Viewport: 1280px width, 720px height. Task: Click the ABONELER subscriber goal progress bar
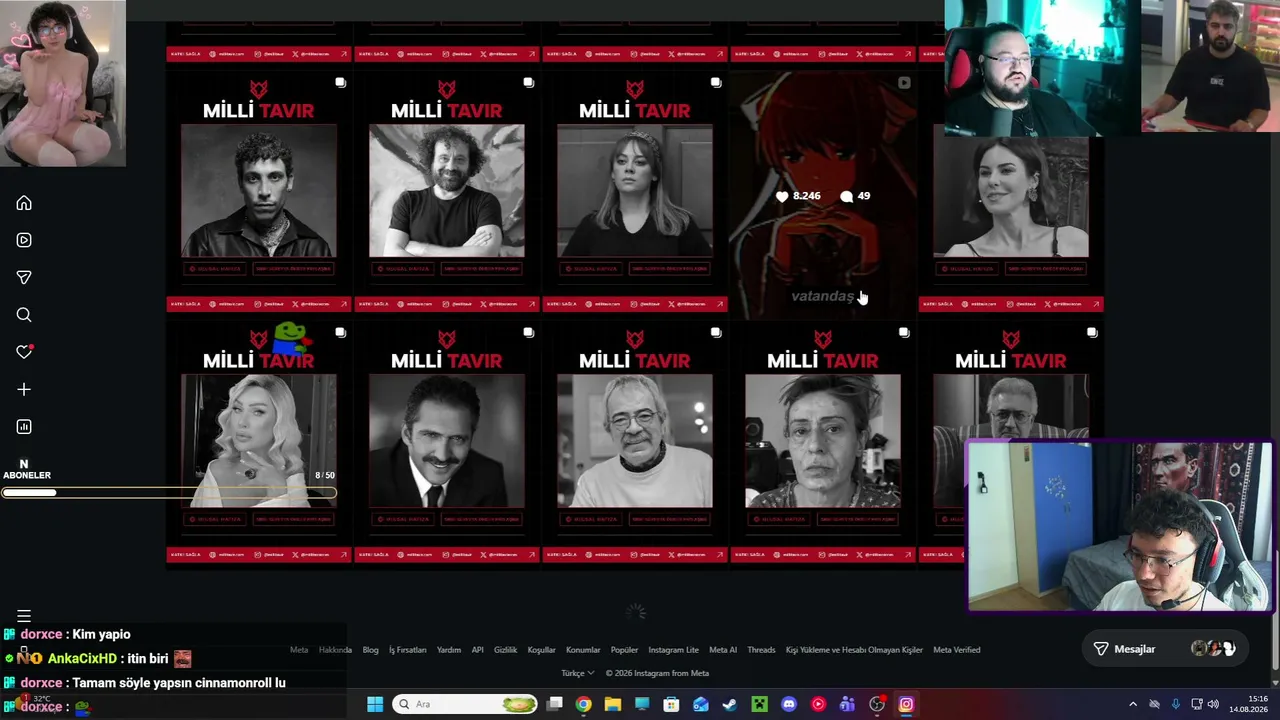[169, 492]
